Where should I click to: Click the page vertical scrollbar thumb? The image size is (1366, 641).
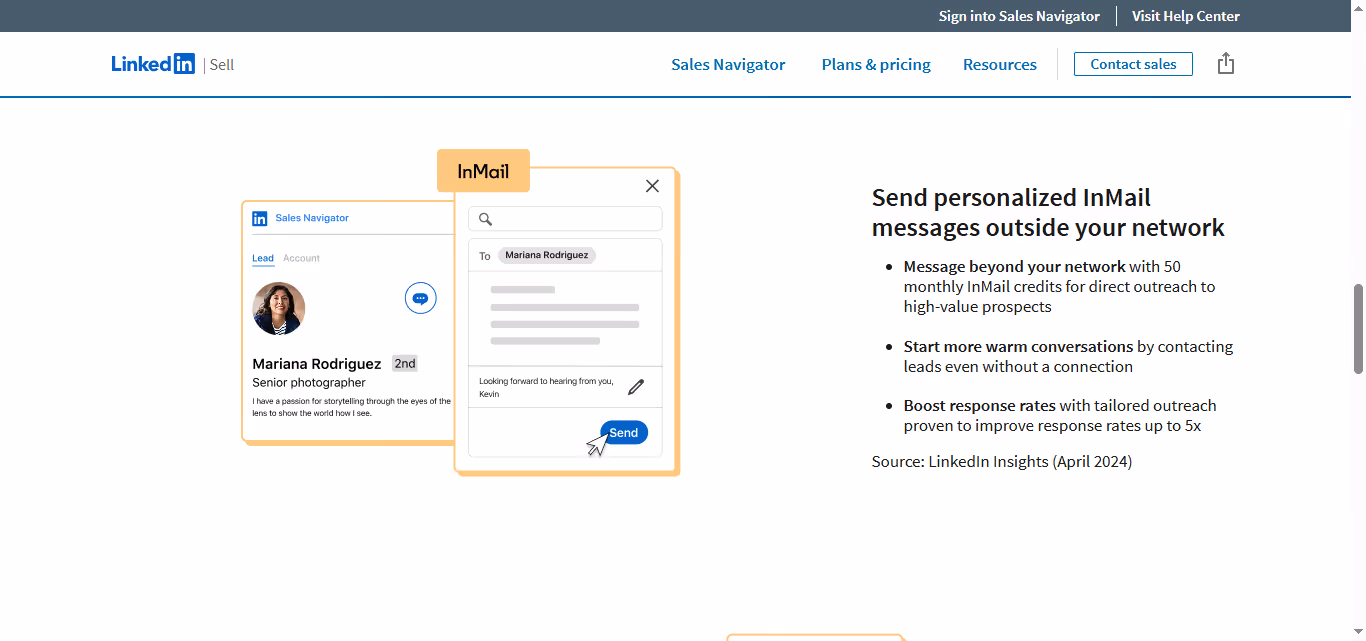pyautogui.click(x=1358, y=329)
